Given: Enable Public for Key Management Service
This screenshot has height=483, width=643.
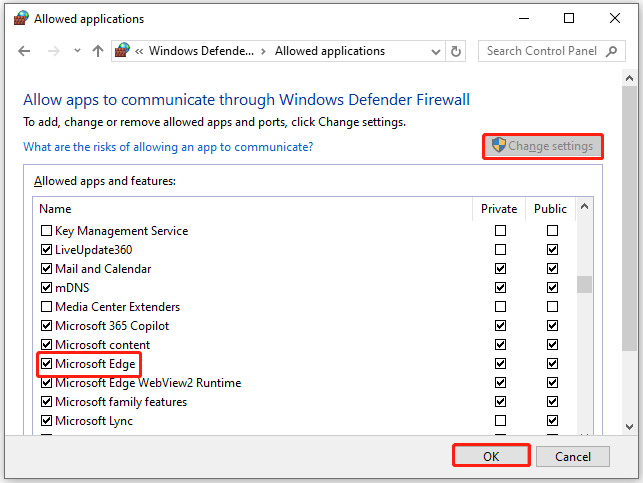Looking at the screenshot, I should (552, 230).
